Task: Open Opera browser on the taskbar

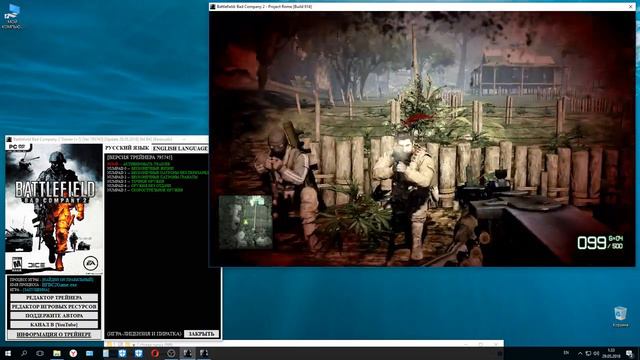Action: coord(155,353)
